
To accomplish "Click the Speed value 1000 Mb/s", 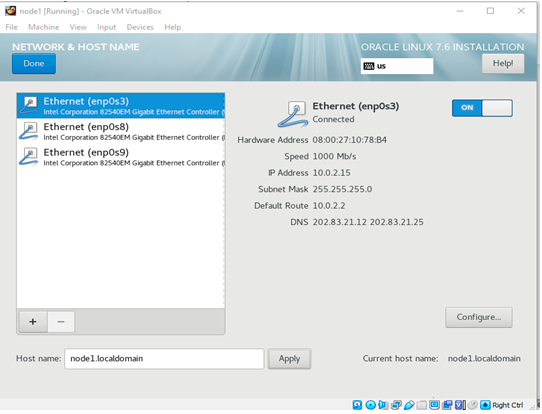I will tap(334, 157).
